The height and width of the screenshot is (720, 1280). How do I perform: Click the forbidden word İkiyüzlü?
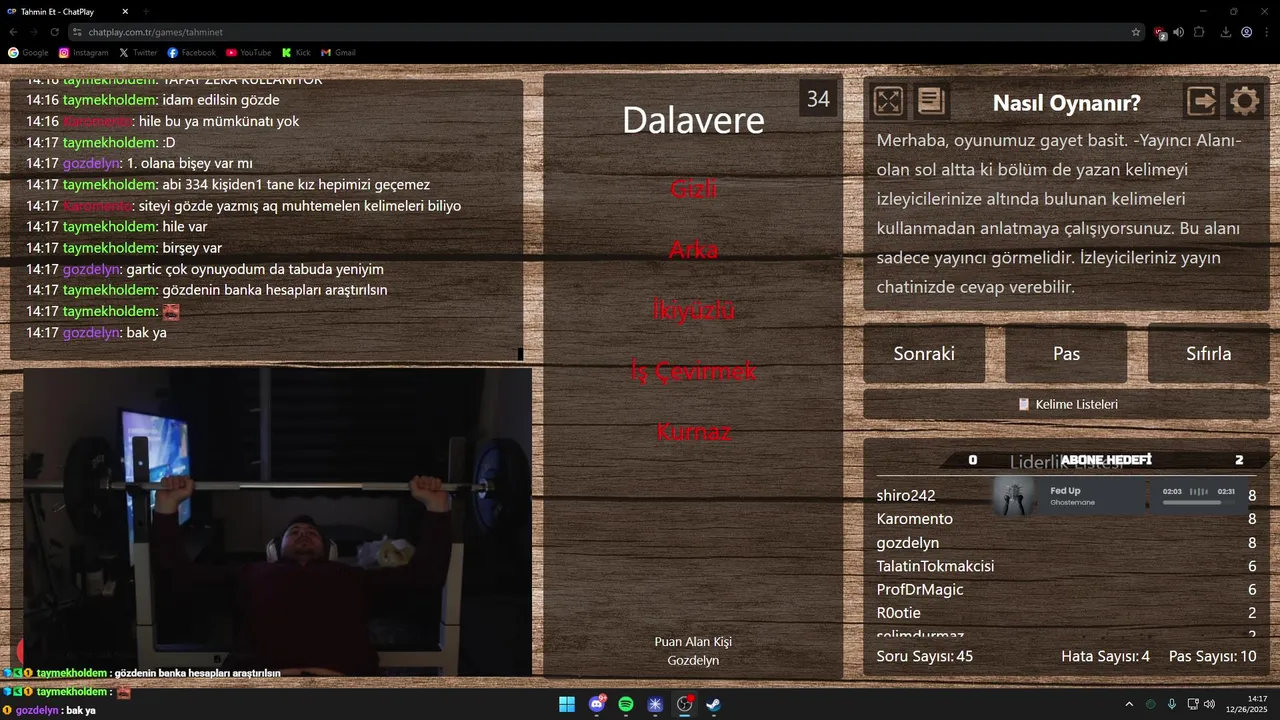[x=693, y=310]
